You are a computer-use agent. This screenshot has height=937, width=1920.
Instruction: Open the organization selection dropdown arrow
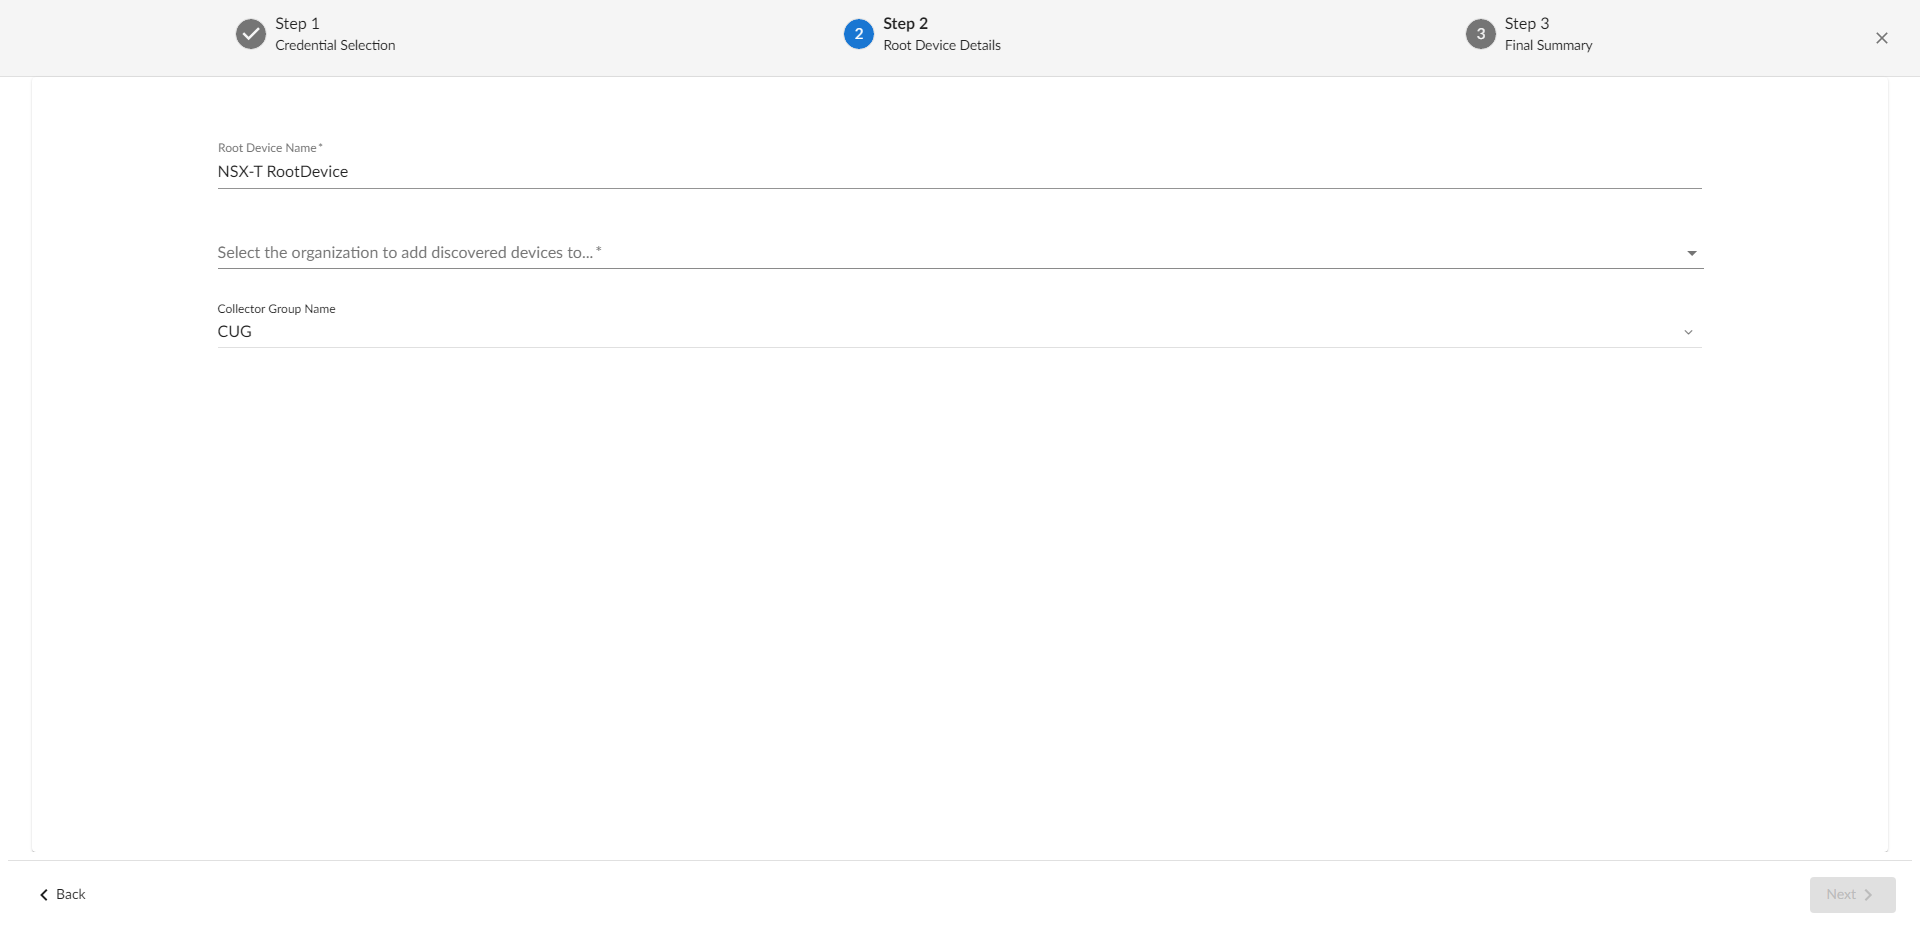point(1691,253)
